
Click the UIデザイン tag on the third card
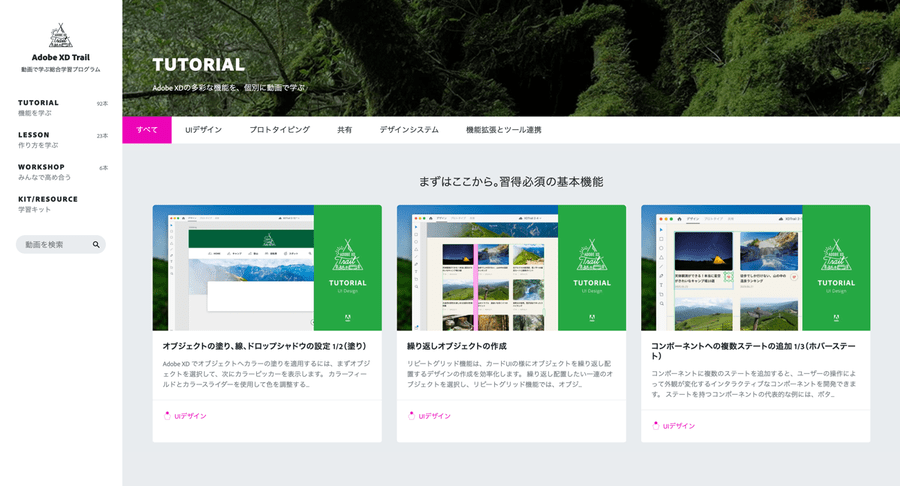[x=678, y=426]
